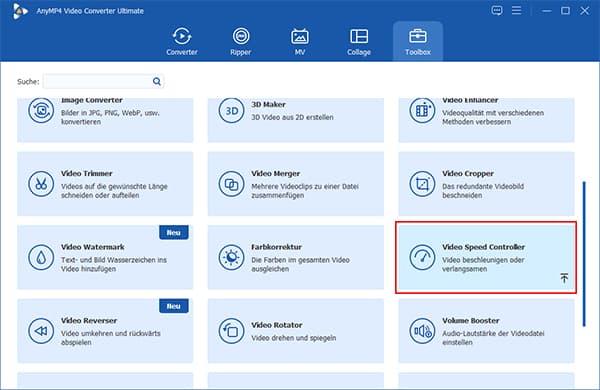This screenshot has width=600, height=390.
Task: Click the Farbkorrektur sun icon
Action: coord(232,257)
